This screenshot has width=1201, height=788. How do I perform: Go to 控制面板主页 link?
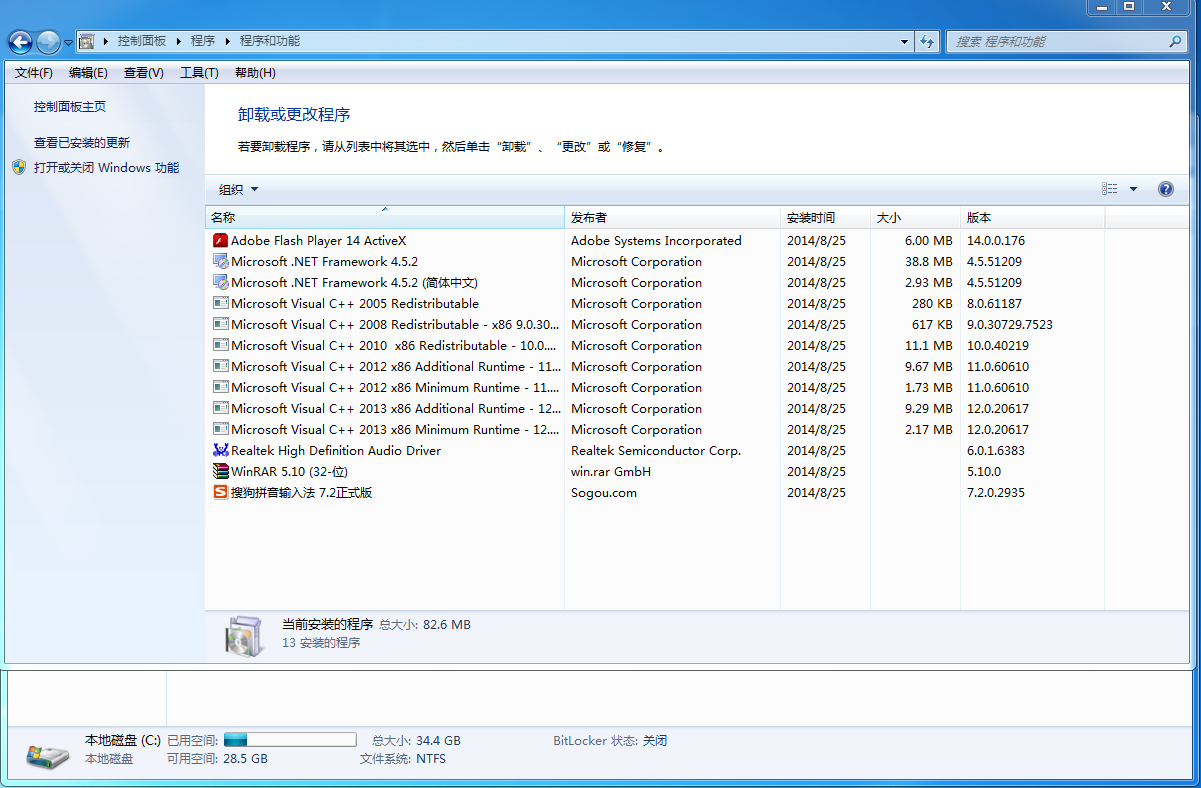point(70,107)
